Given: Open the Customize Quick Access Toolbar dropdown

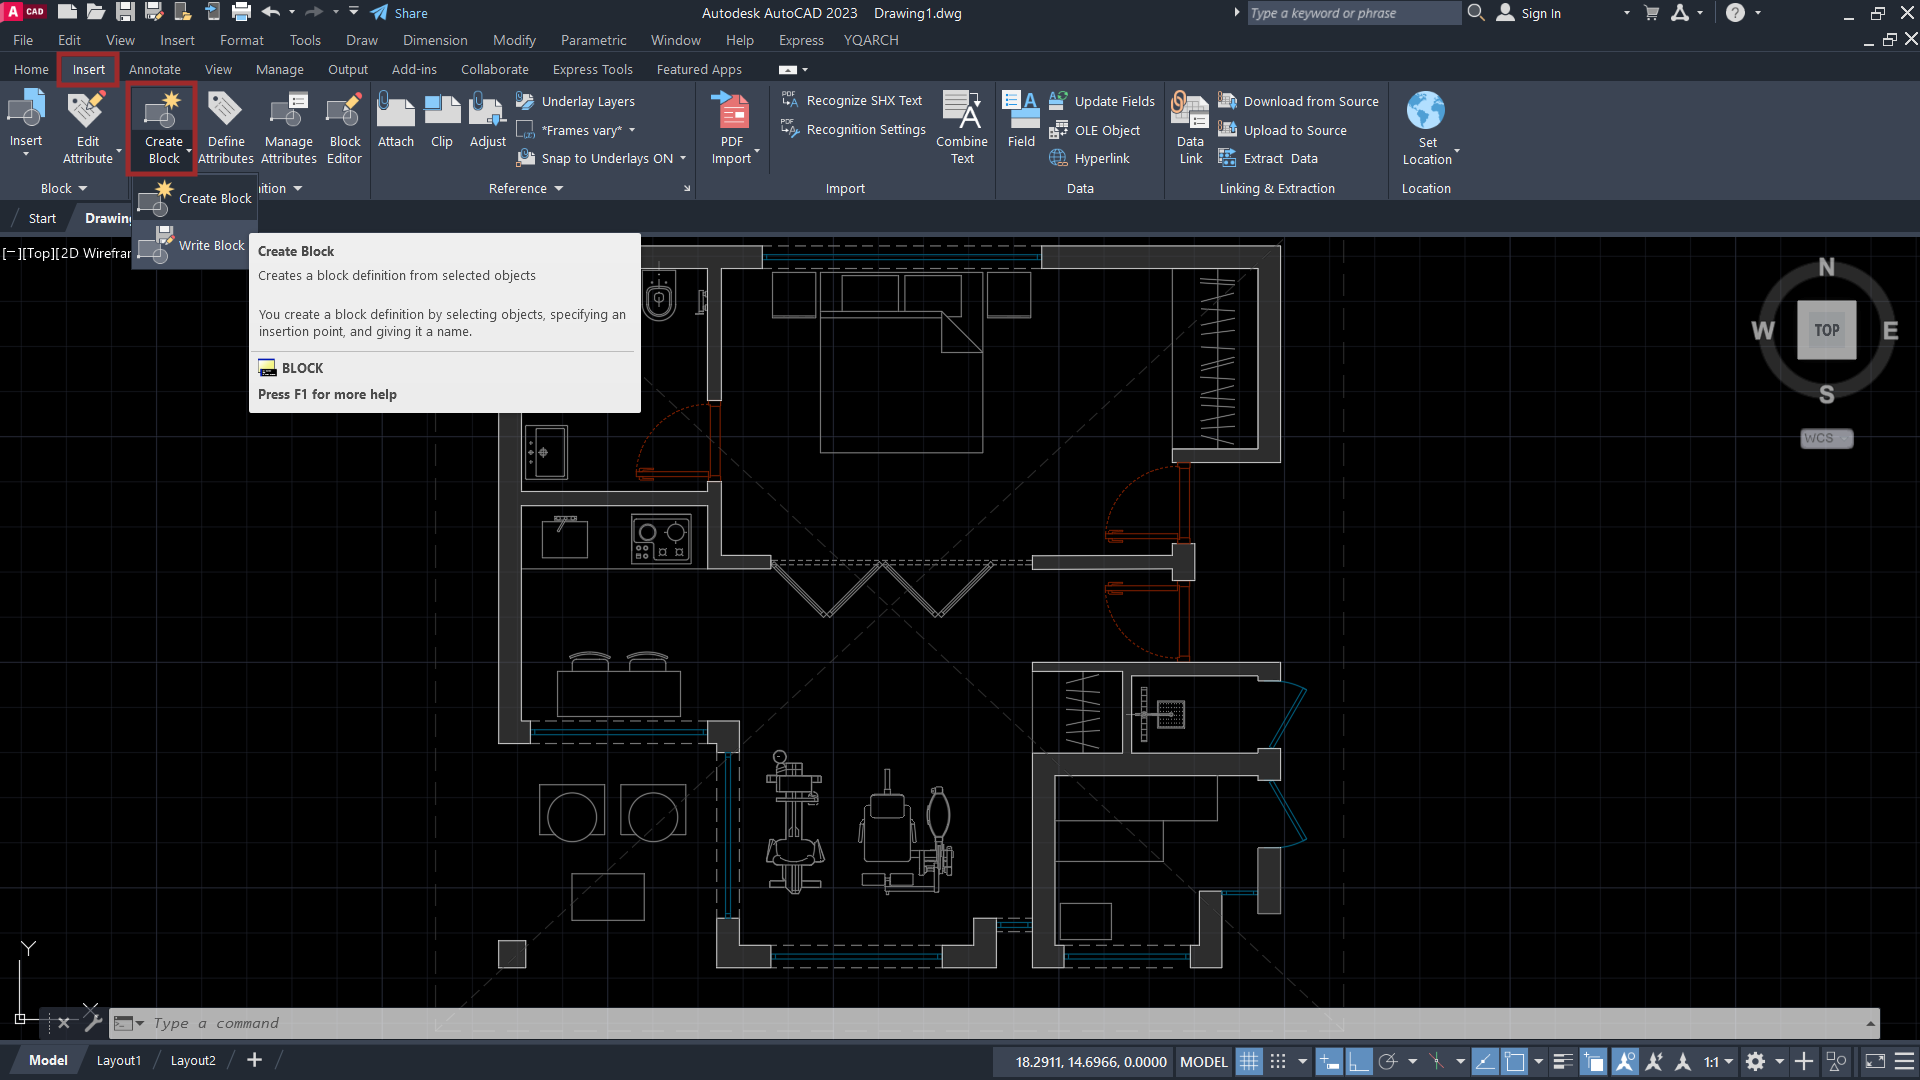Looking at the screenshot, I should pos(354,12).
